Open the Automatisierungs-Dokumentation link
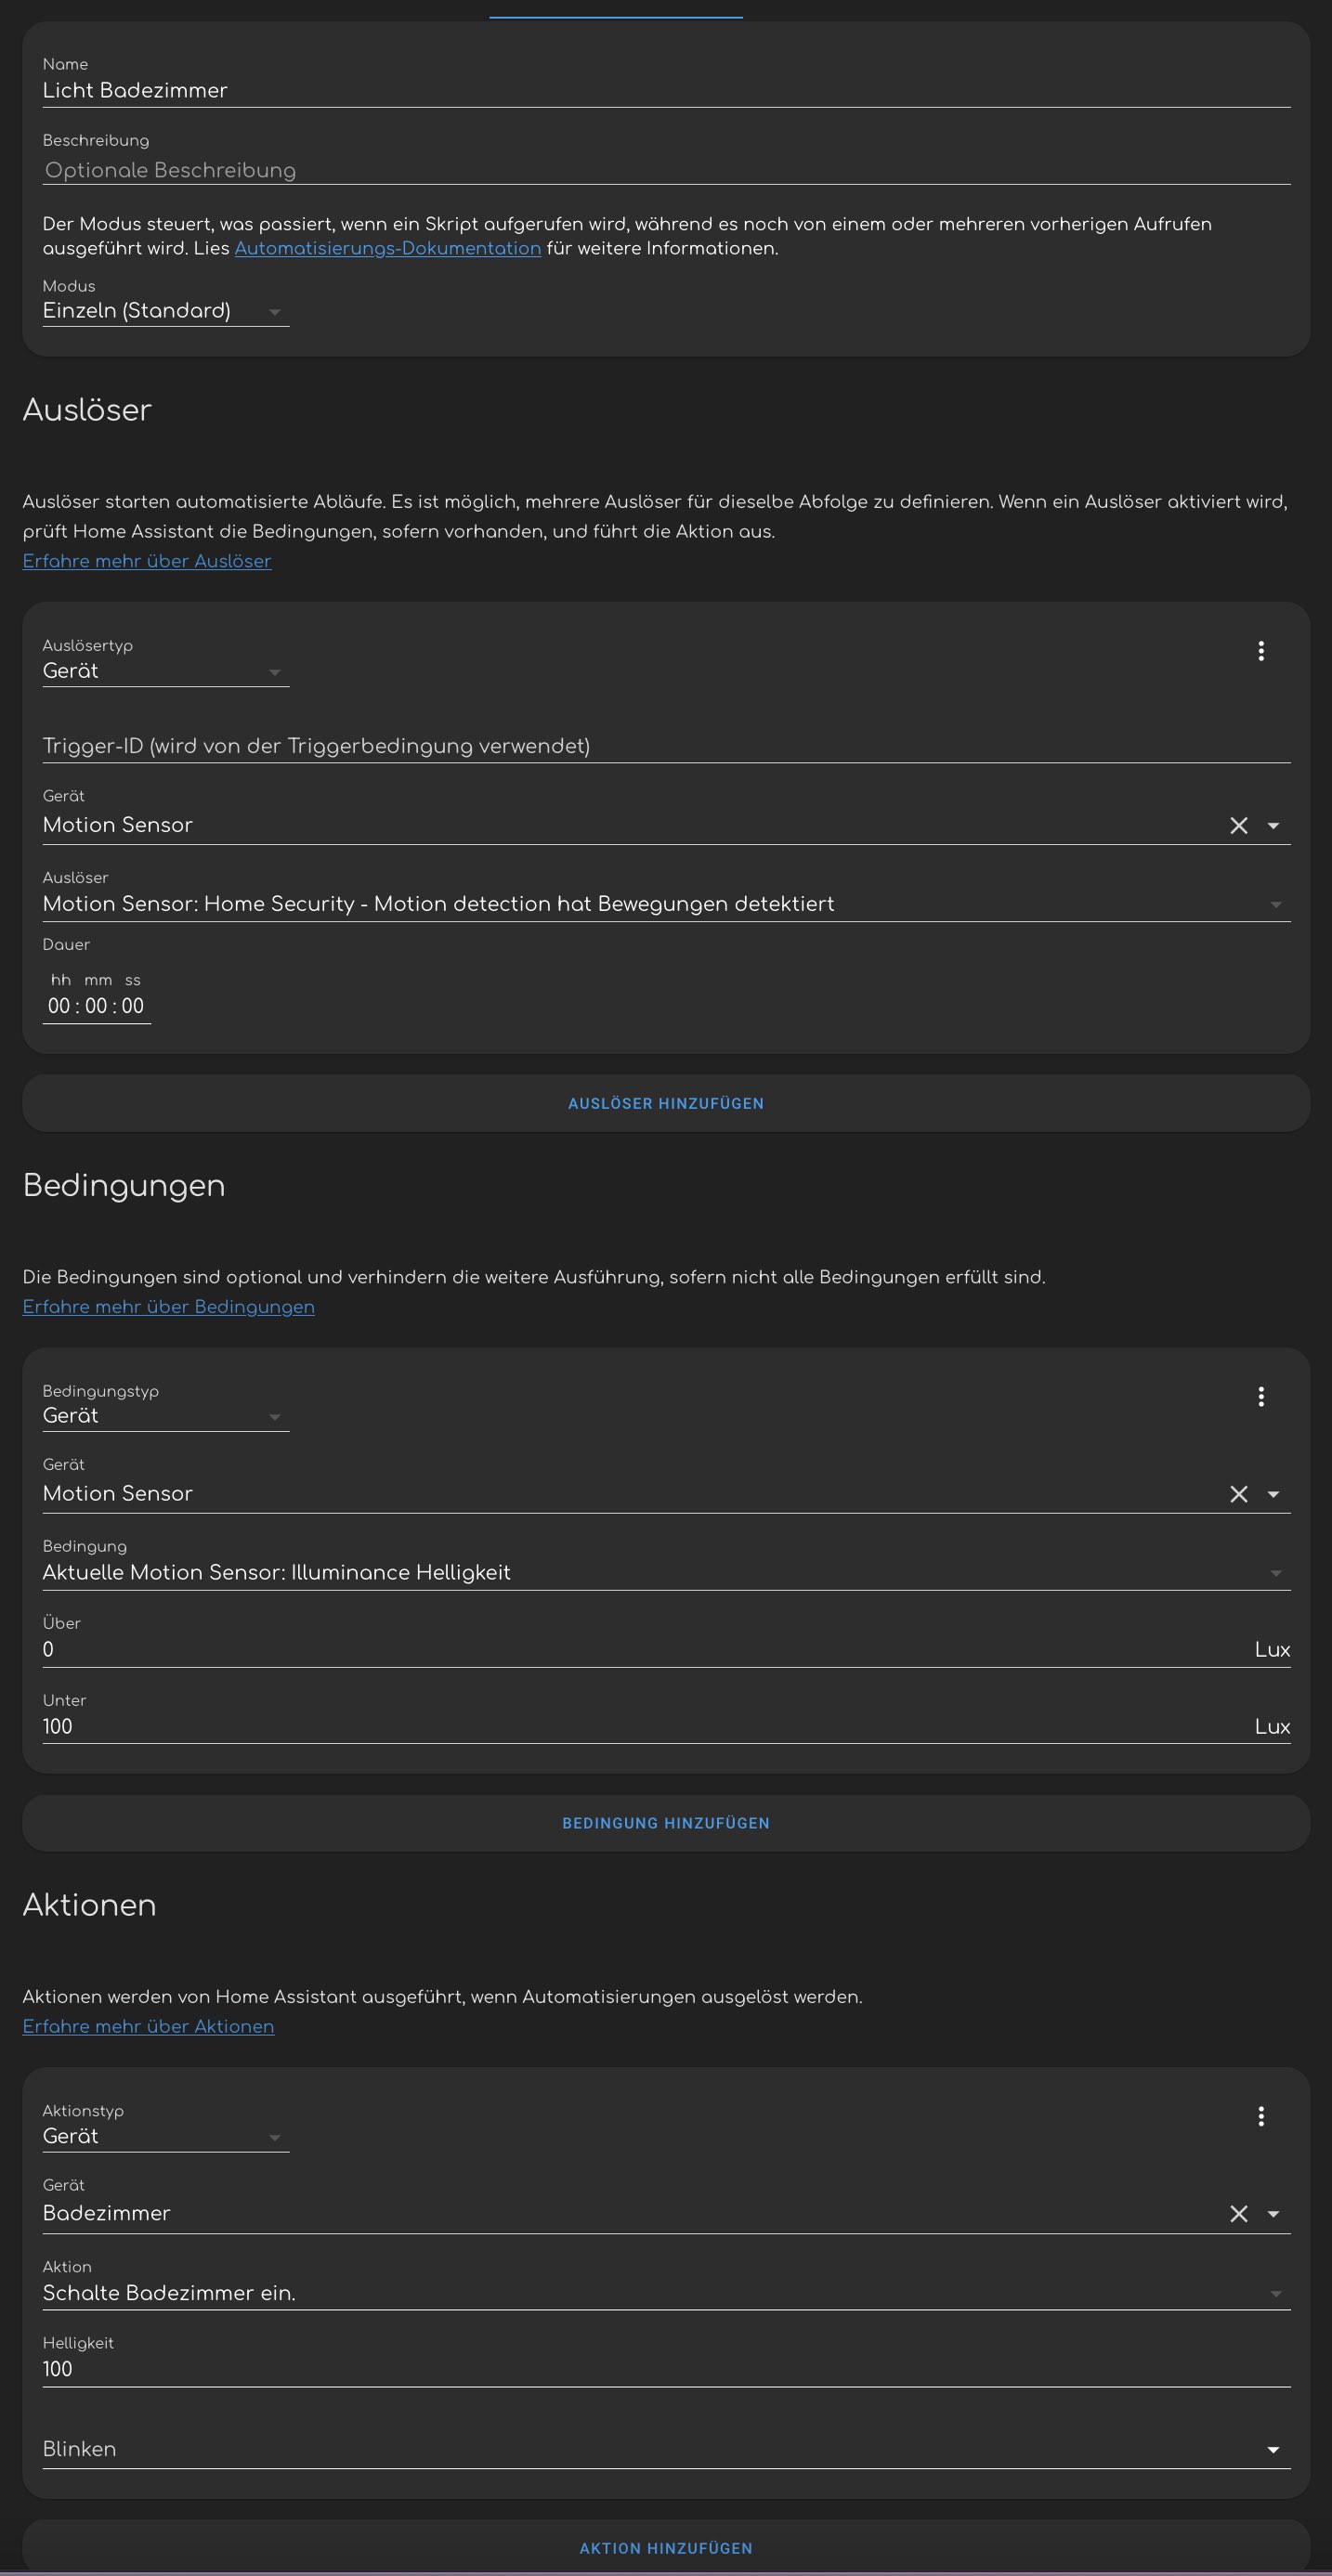 tap(387, 248)
